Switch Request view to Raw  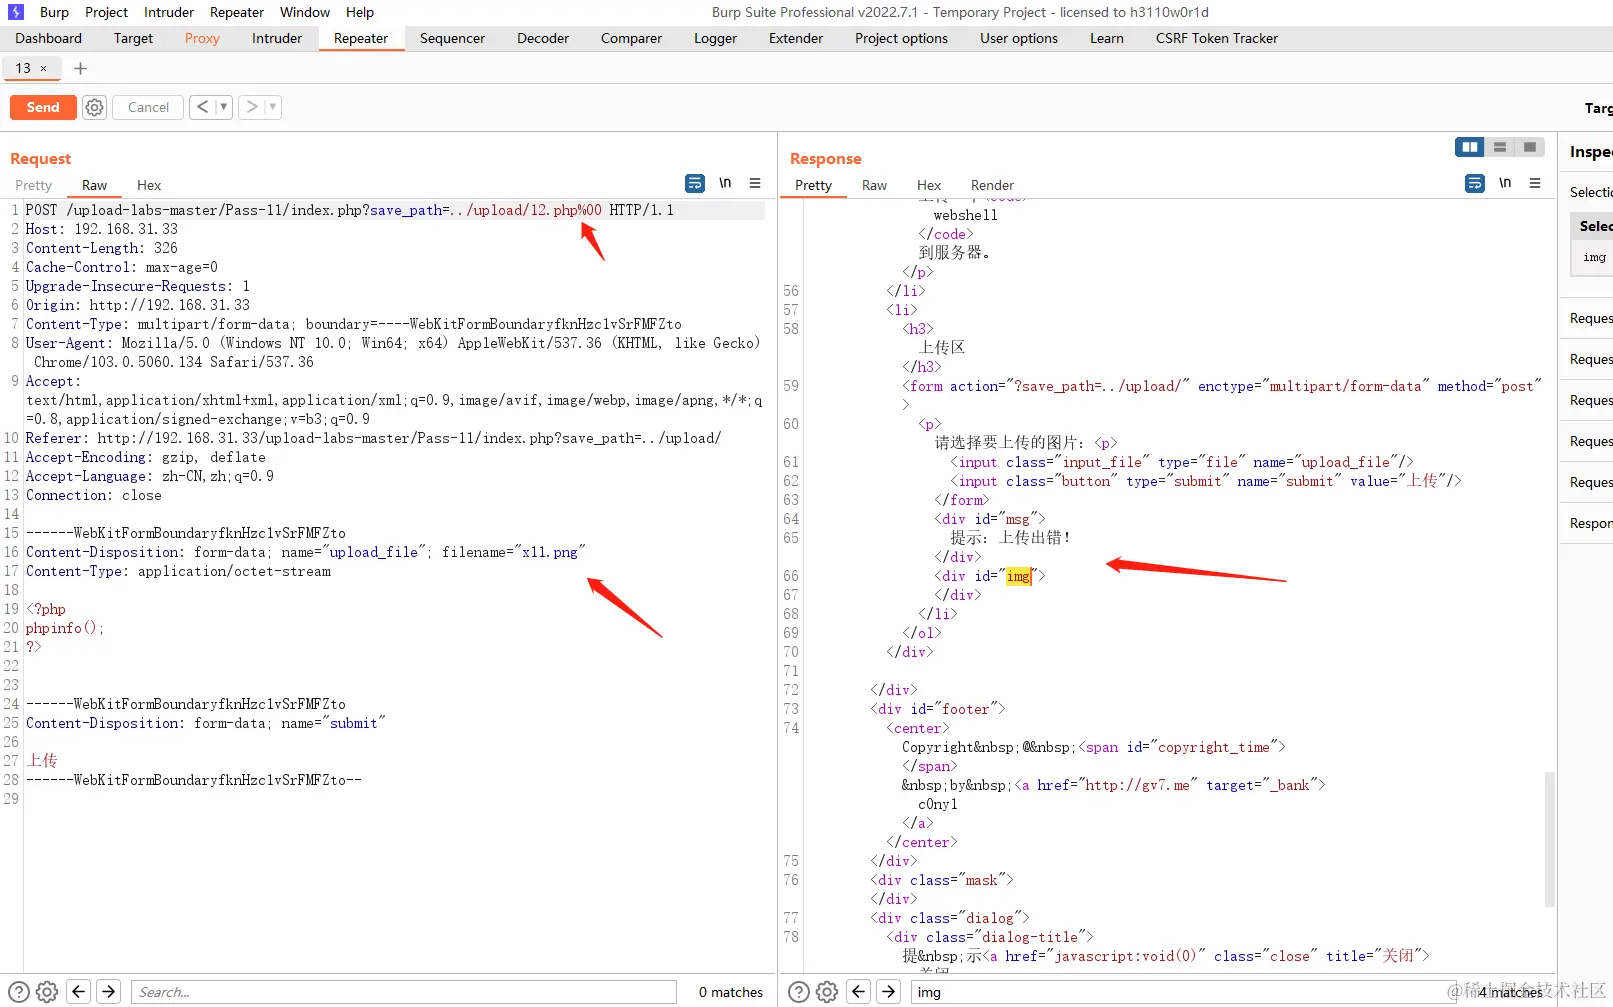pyautogui.click(x=95, y=185)
